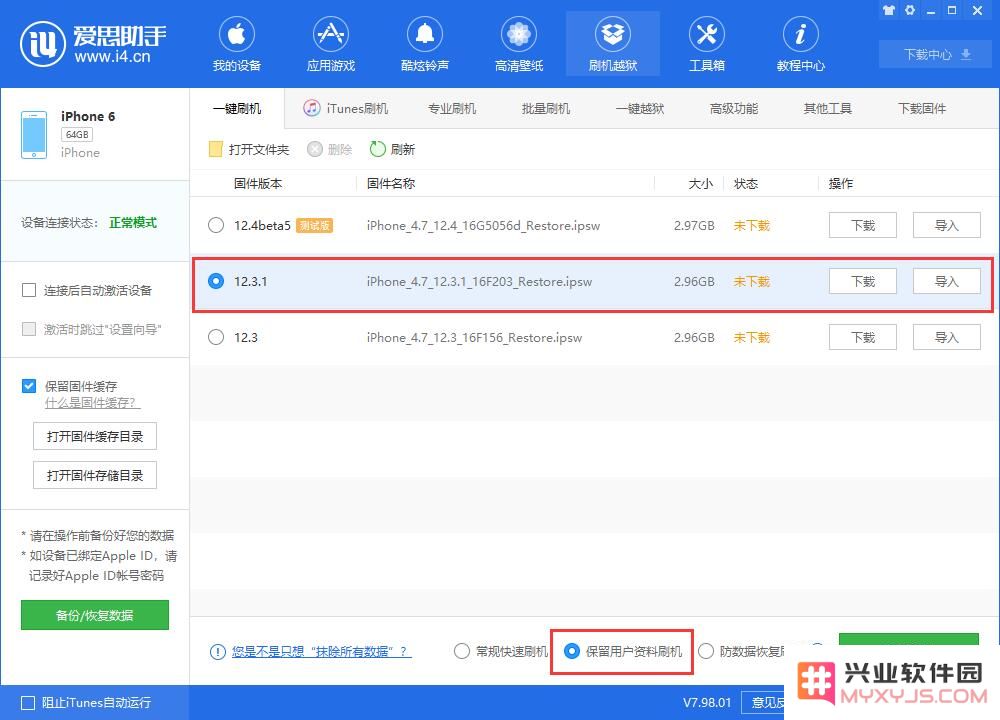Switch to 专业刷机 tab
This screenshot has height=720, width=1000.
[x=452, y=108]
